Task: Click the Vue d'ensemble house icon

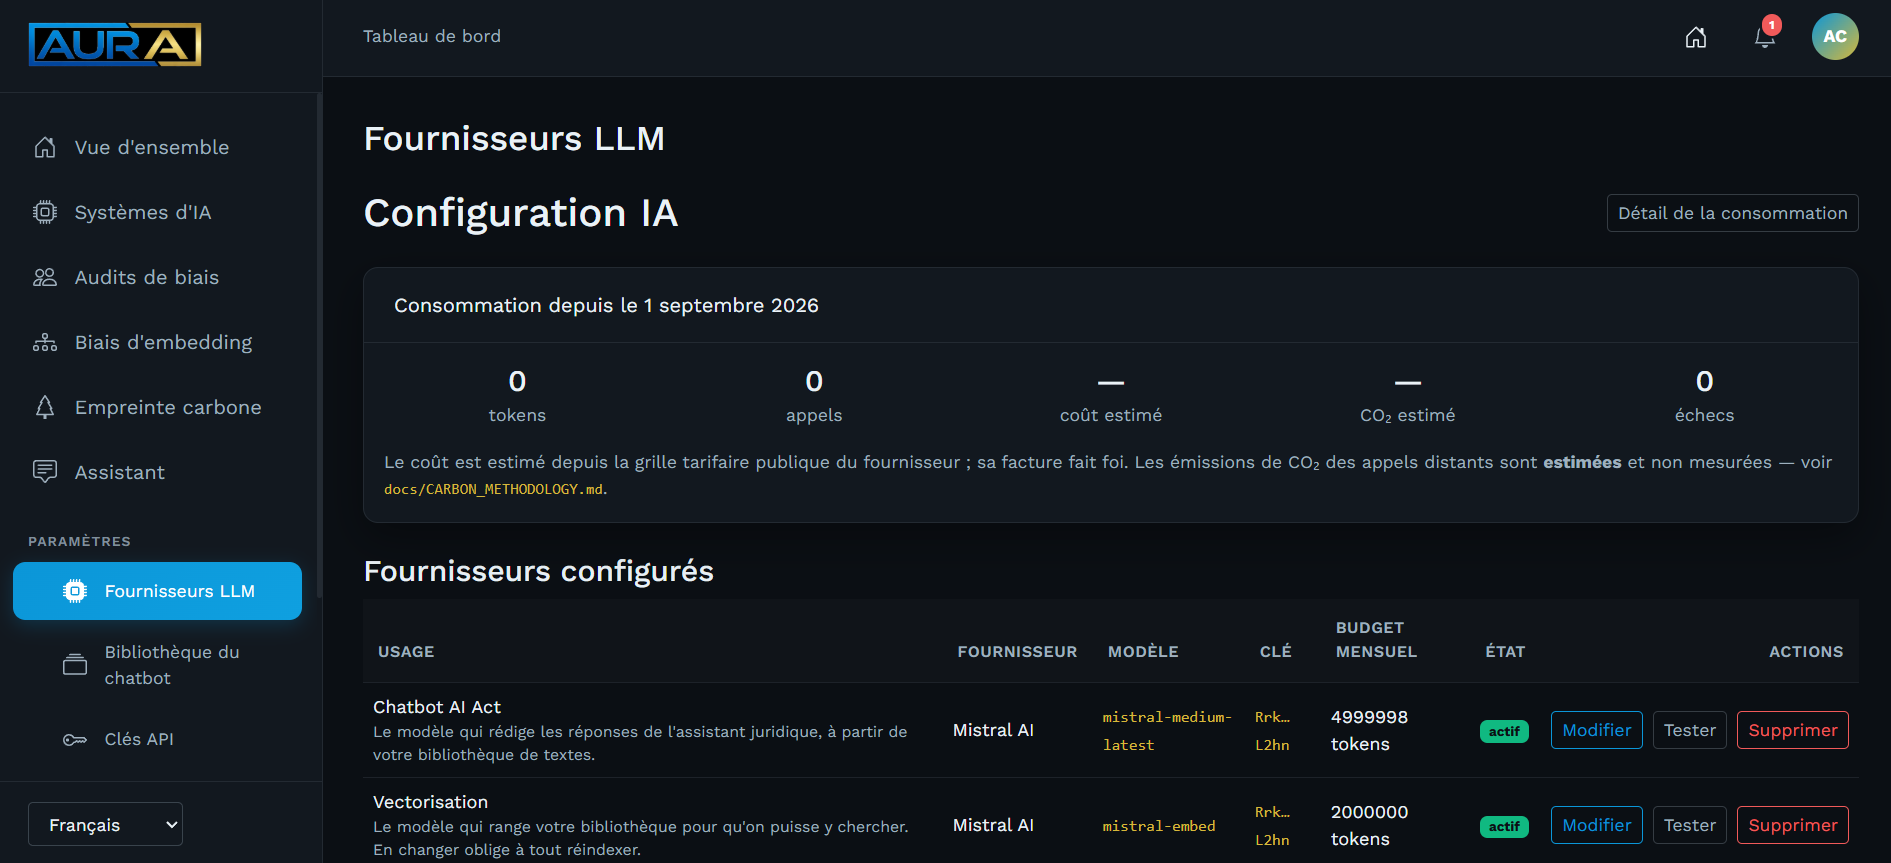Action: (45, 147)
